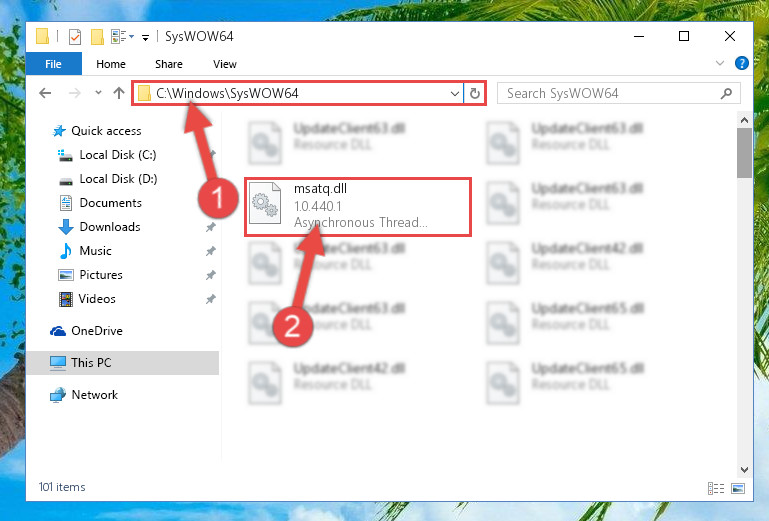
Task: Expand the address bar history dropdown
Action: pyautogui.click(x=455, y=93)
